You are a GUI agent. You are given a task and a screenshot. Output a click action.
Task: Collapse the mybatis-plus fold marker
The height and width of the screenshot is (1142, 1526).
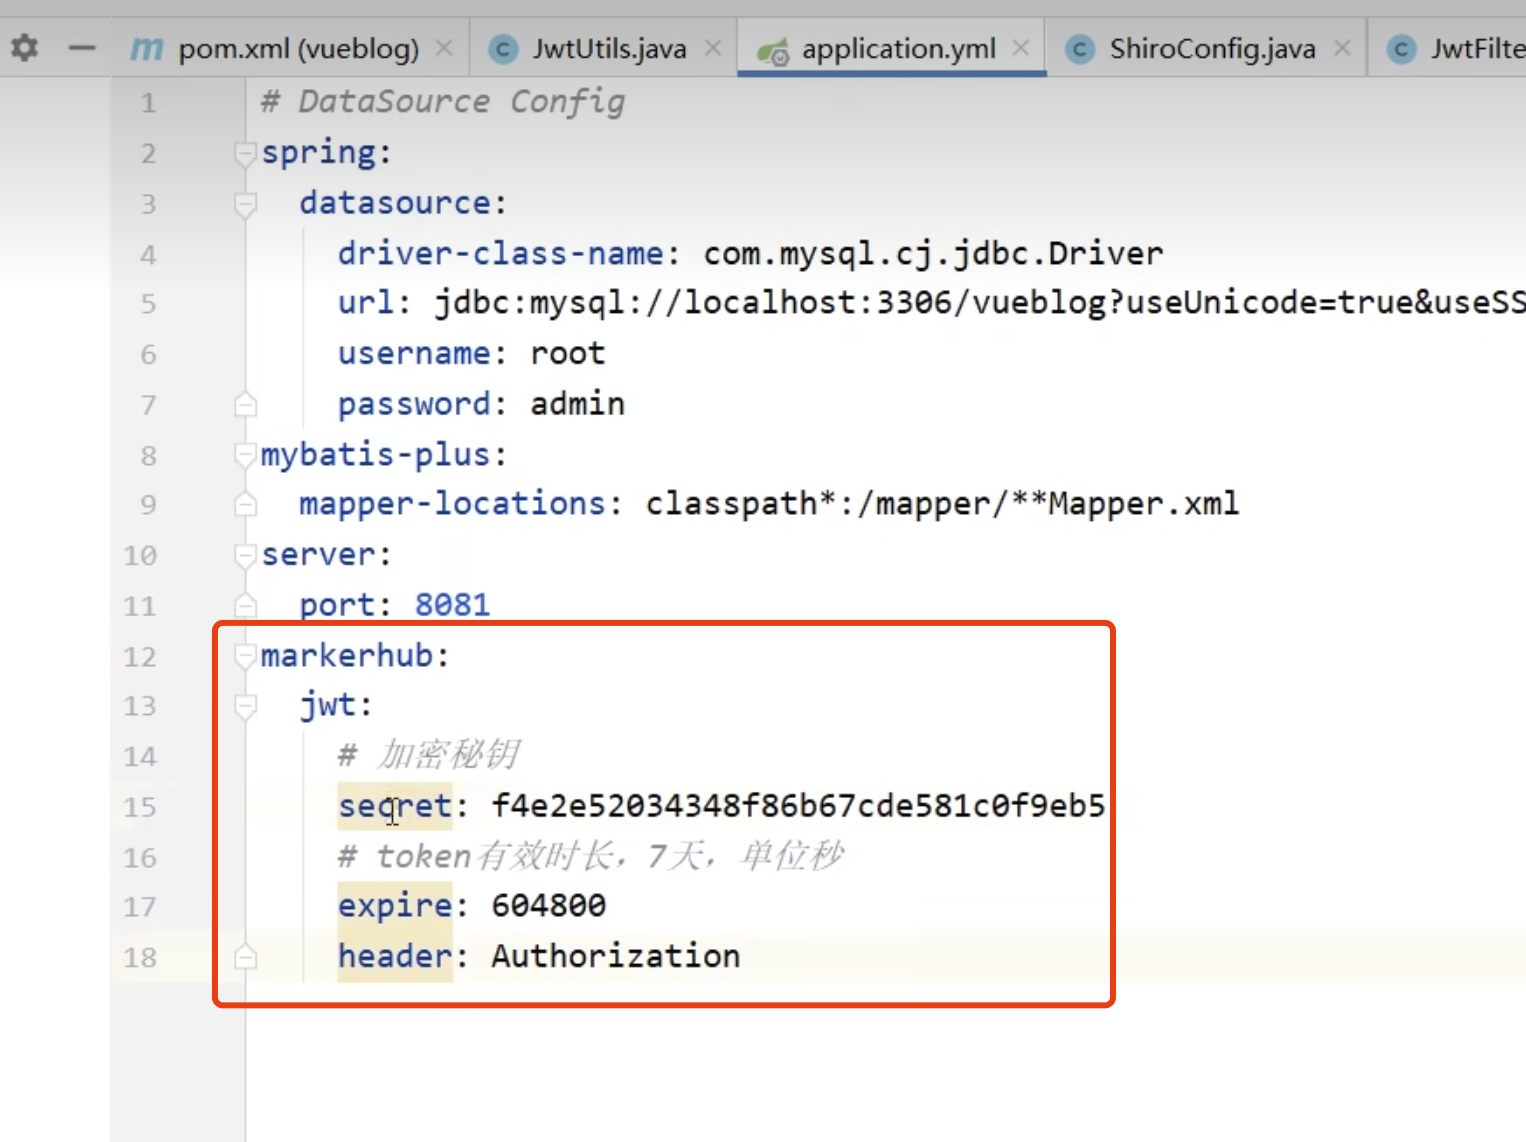coord(245,456)
